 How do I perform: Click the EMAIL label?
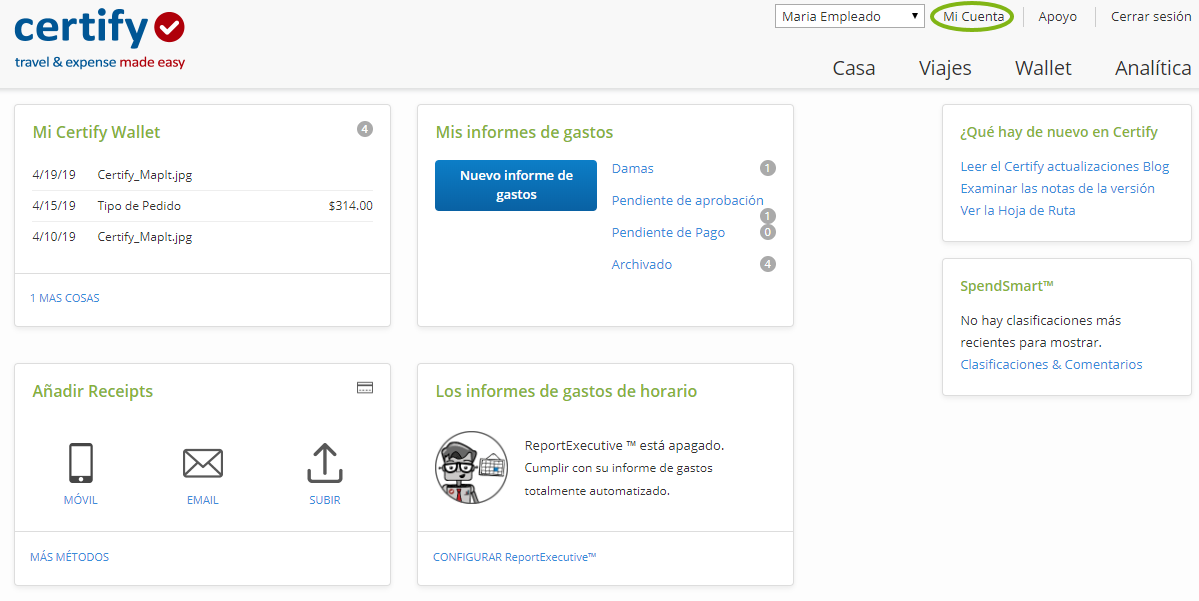[203, 500]
